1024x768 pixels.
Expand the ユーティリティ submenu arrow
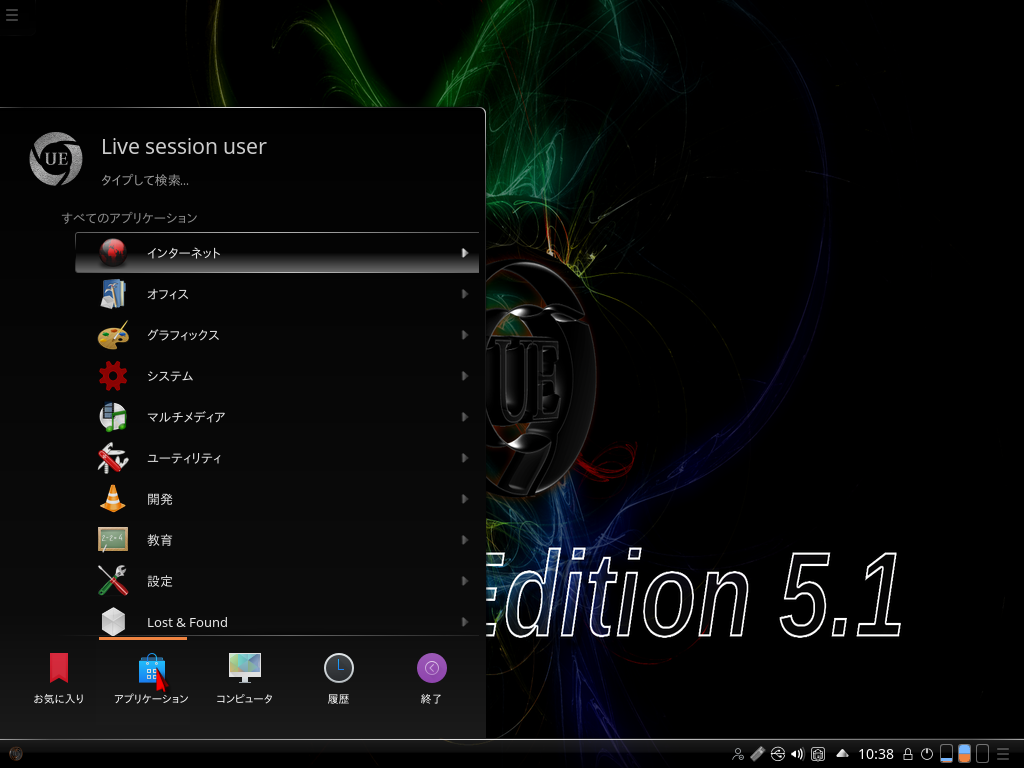click(x=465, y=458)
